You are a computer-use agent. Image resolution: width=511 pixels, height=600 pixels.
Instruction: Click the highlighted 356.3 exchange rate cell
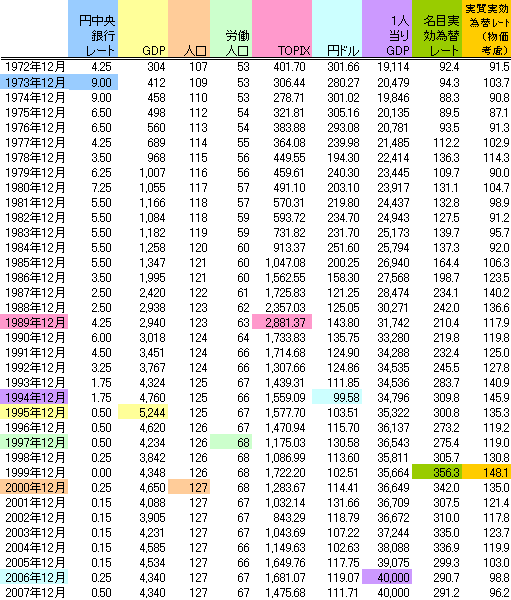(437, 472)
